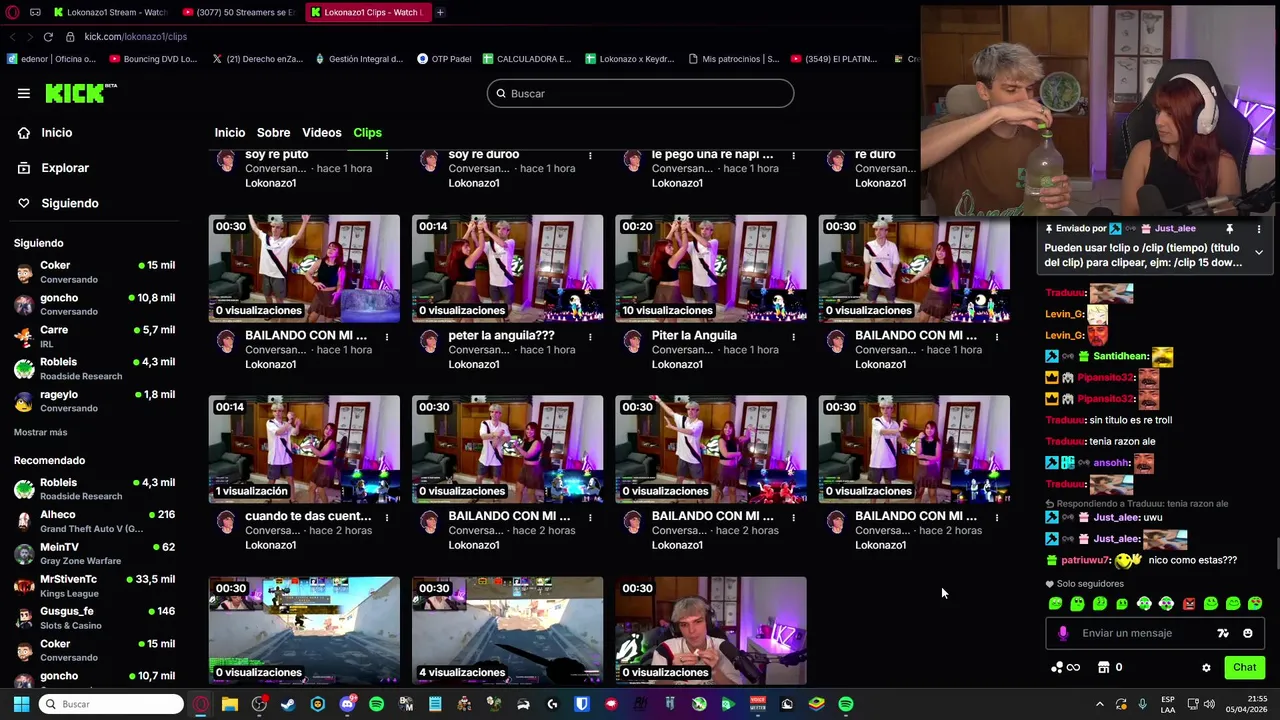This screenshot has width=1280, height=720.
Task: Click the Windows Start button
Action: pos(21,704)
